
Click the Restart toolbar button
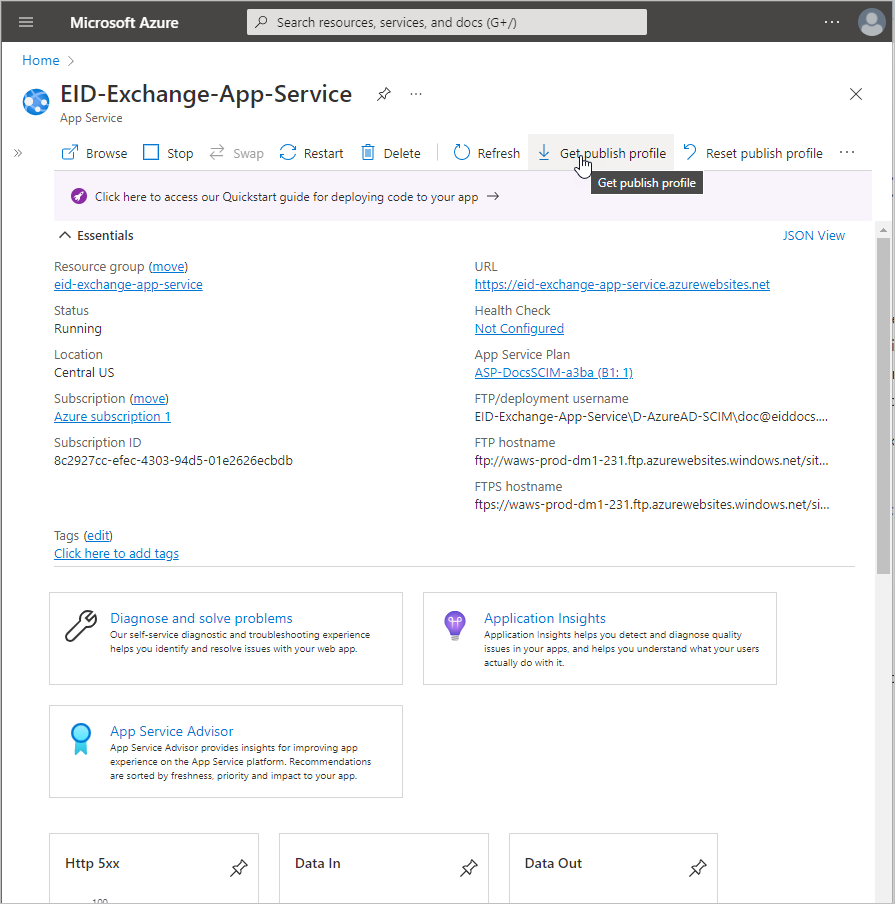[x=312, y=153]
